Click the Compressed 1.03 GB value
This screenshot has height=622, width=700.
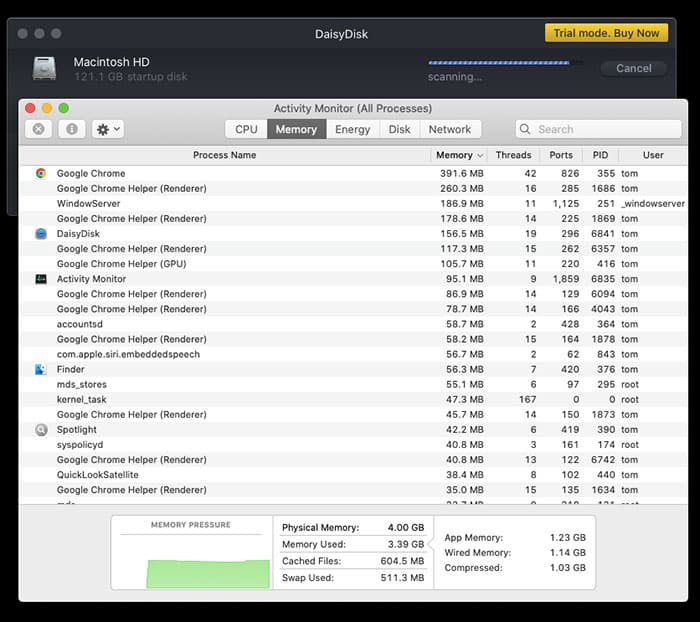coord(567,568)
